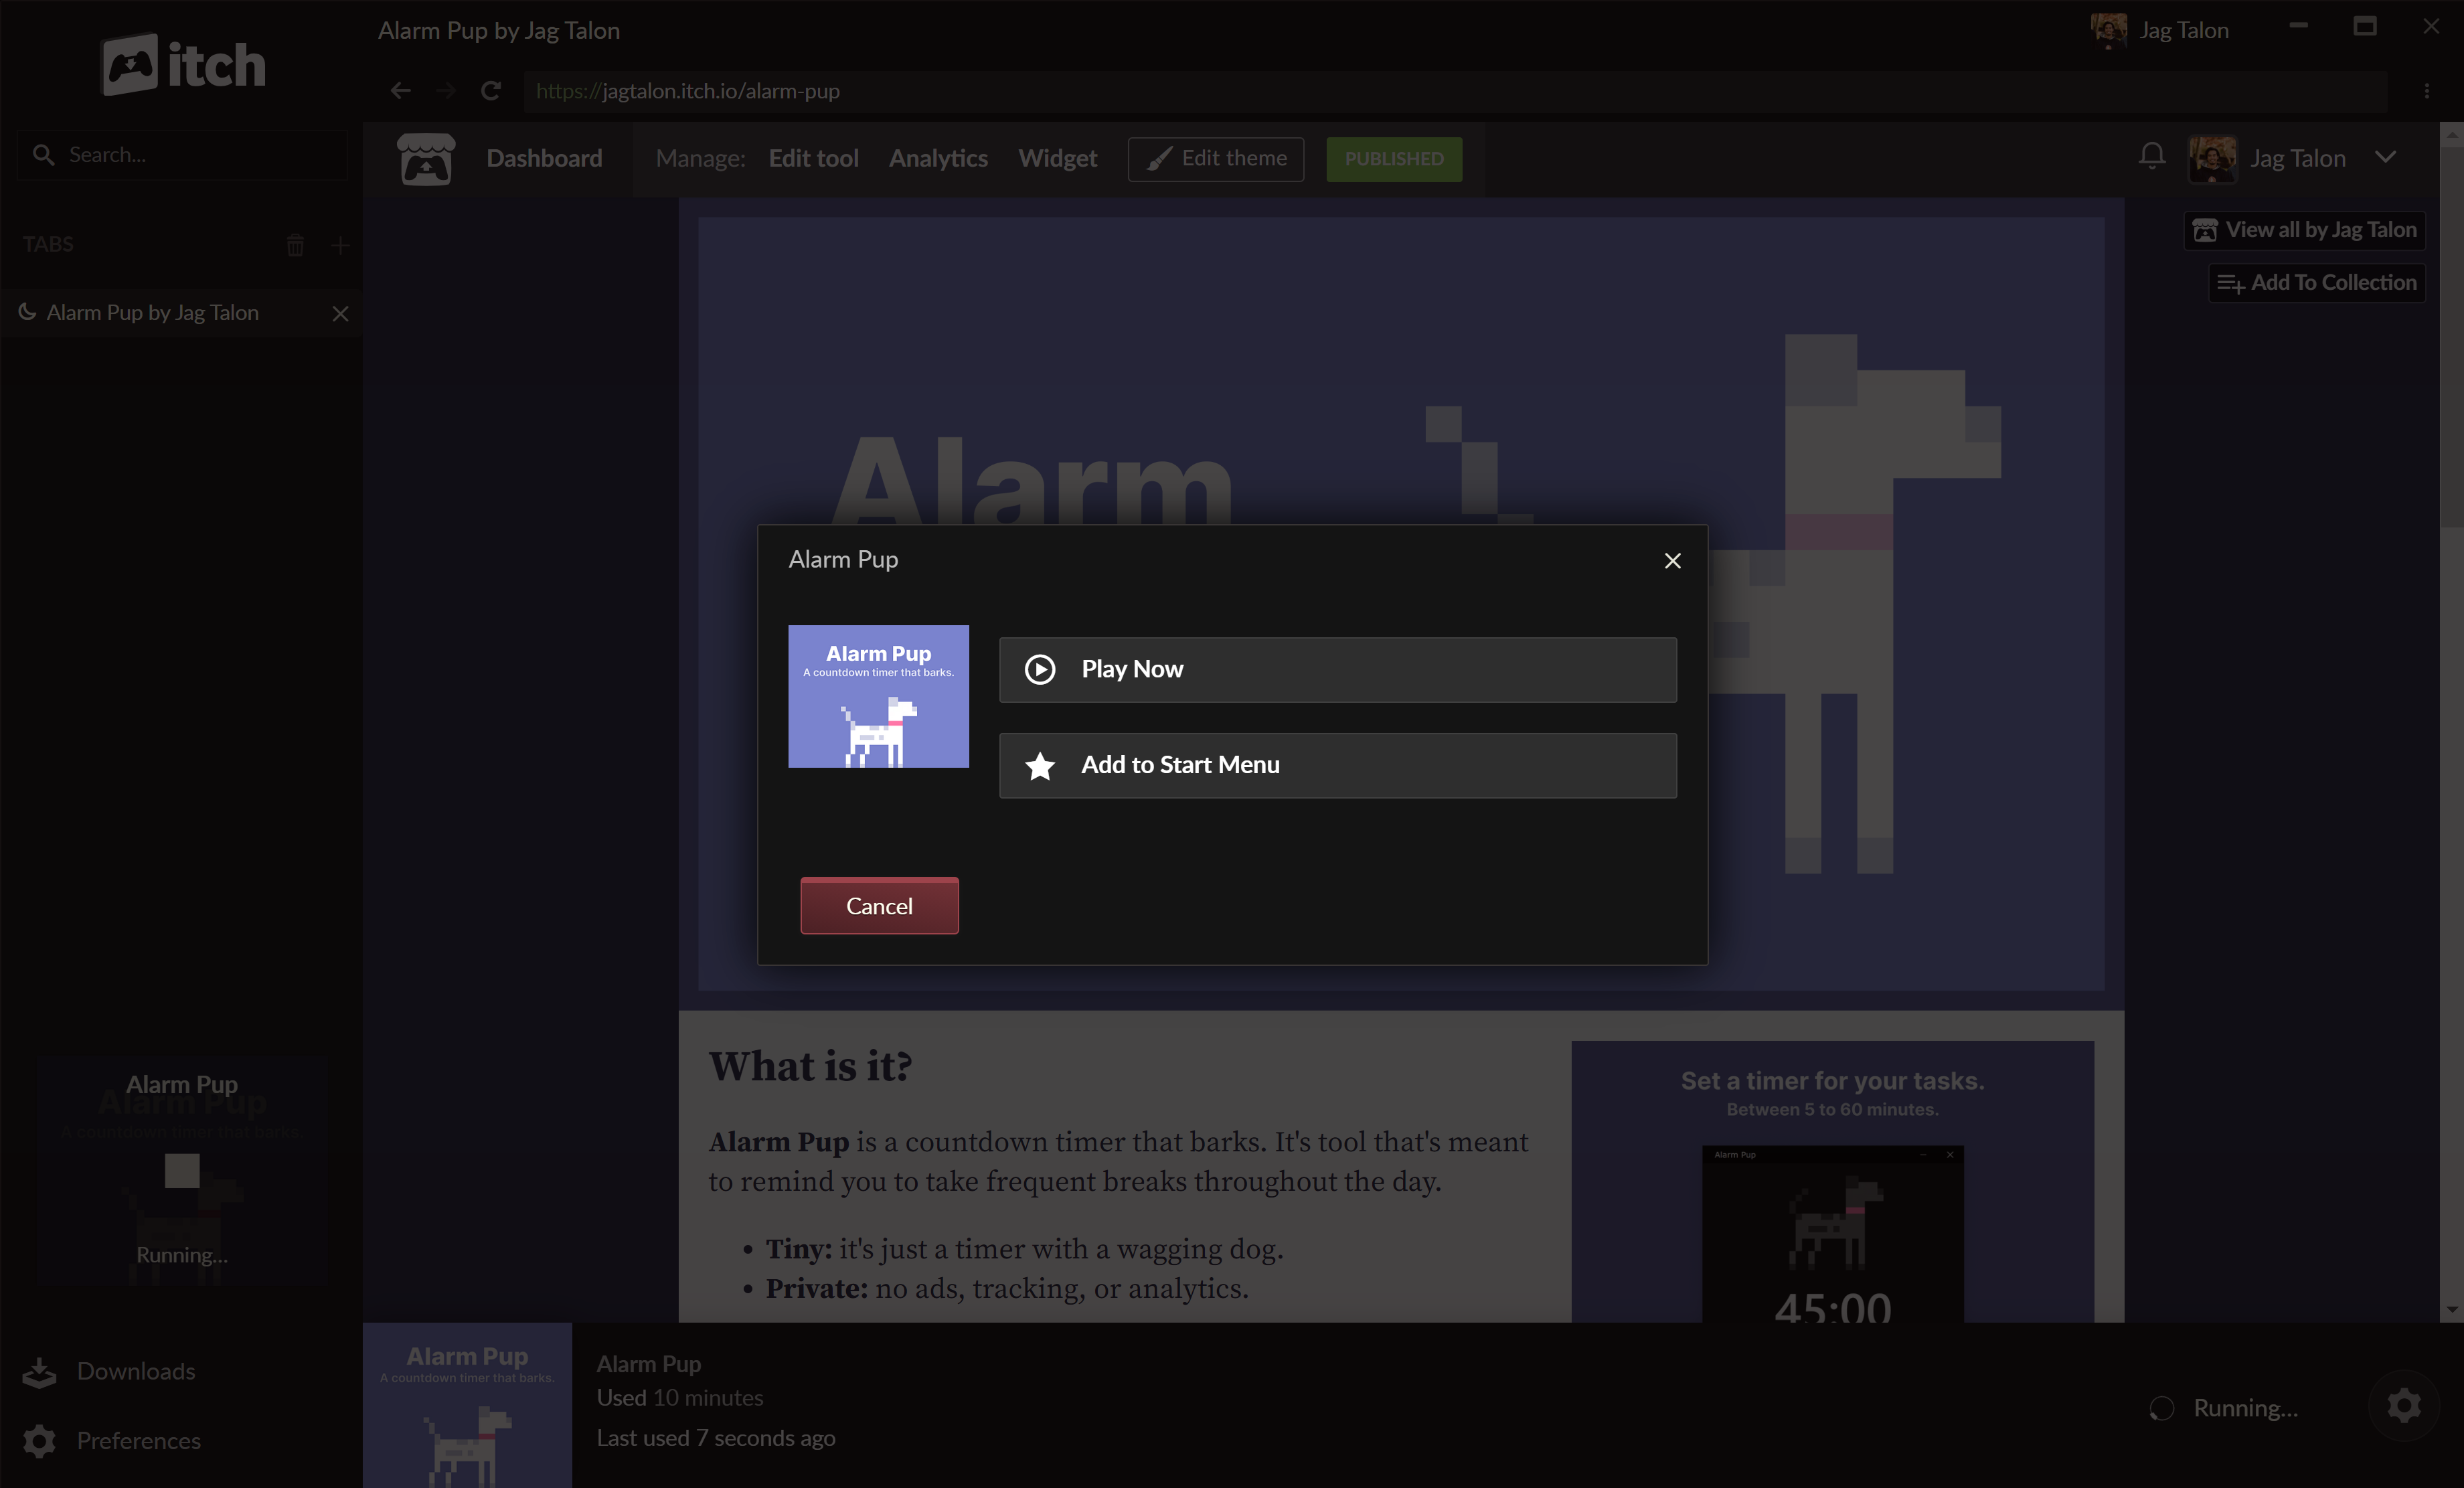The width and height of the screenshot is (2464, 1488).
Task: Open Preferences in sidebar
Action: point(138,1440)
